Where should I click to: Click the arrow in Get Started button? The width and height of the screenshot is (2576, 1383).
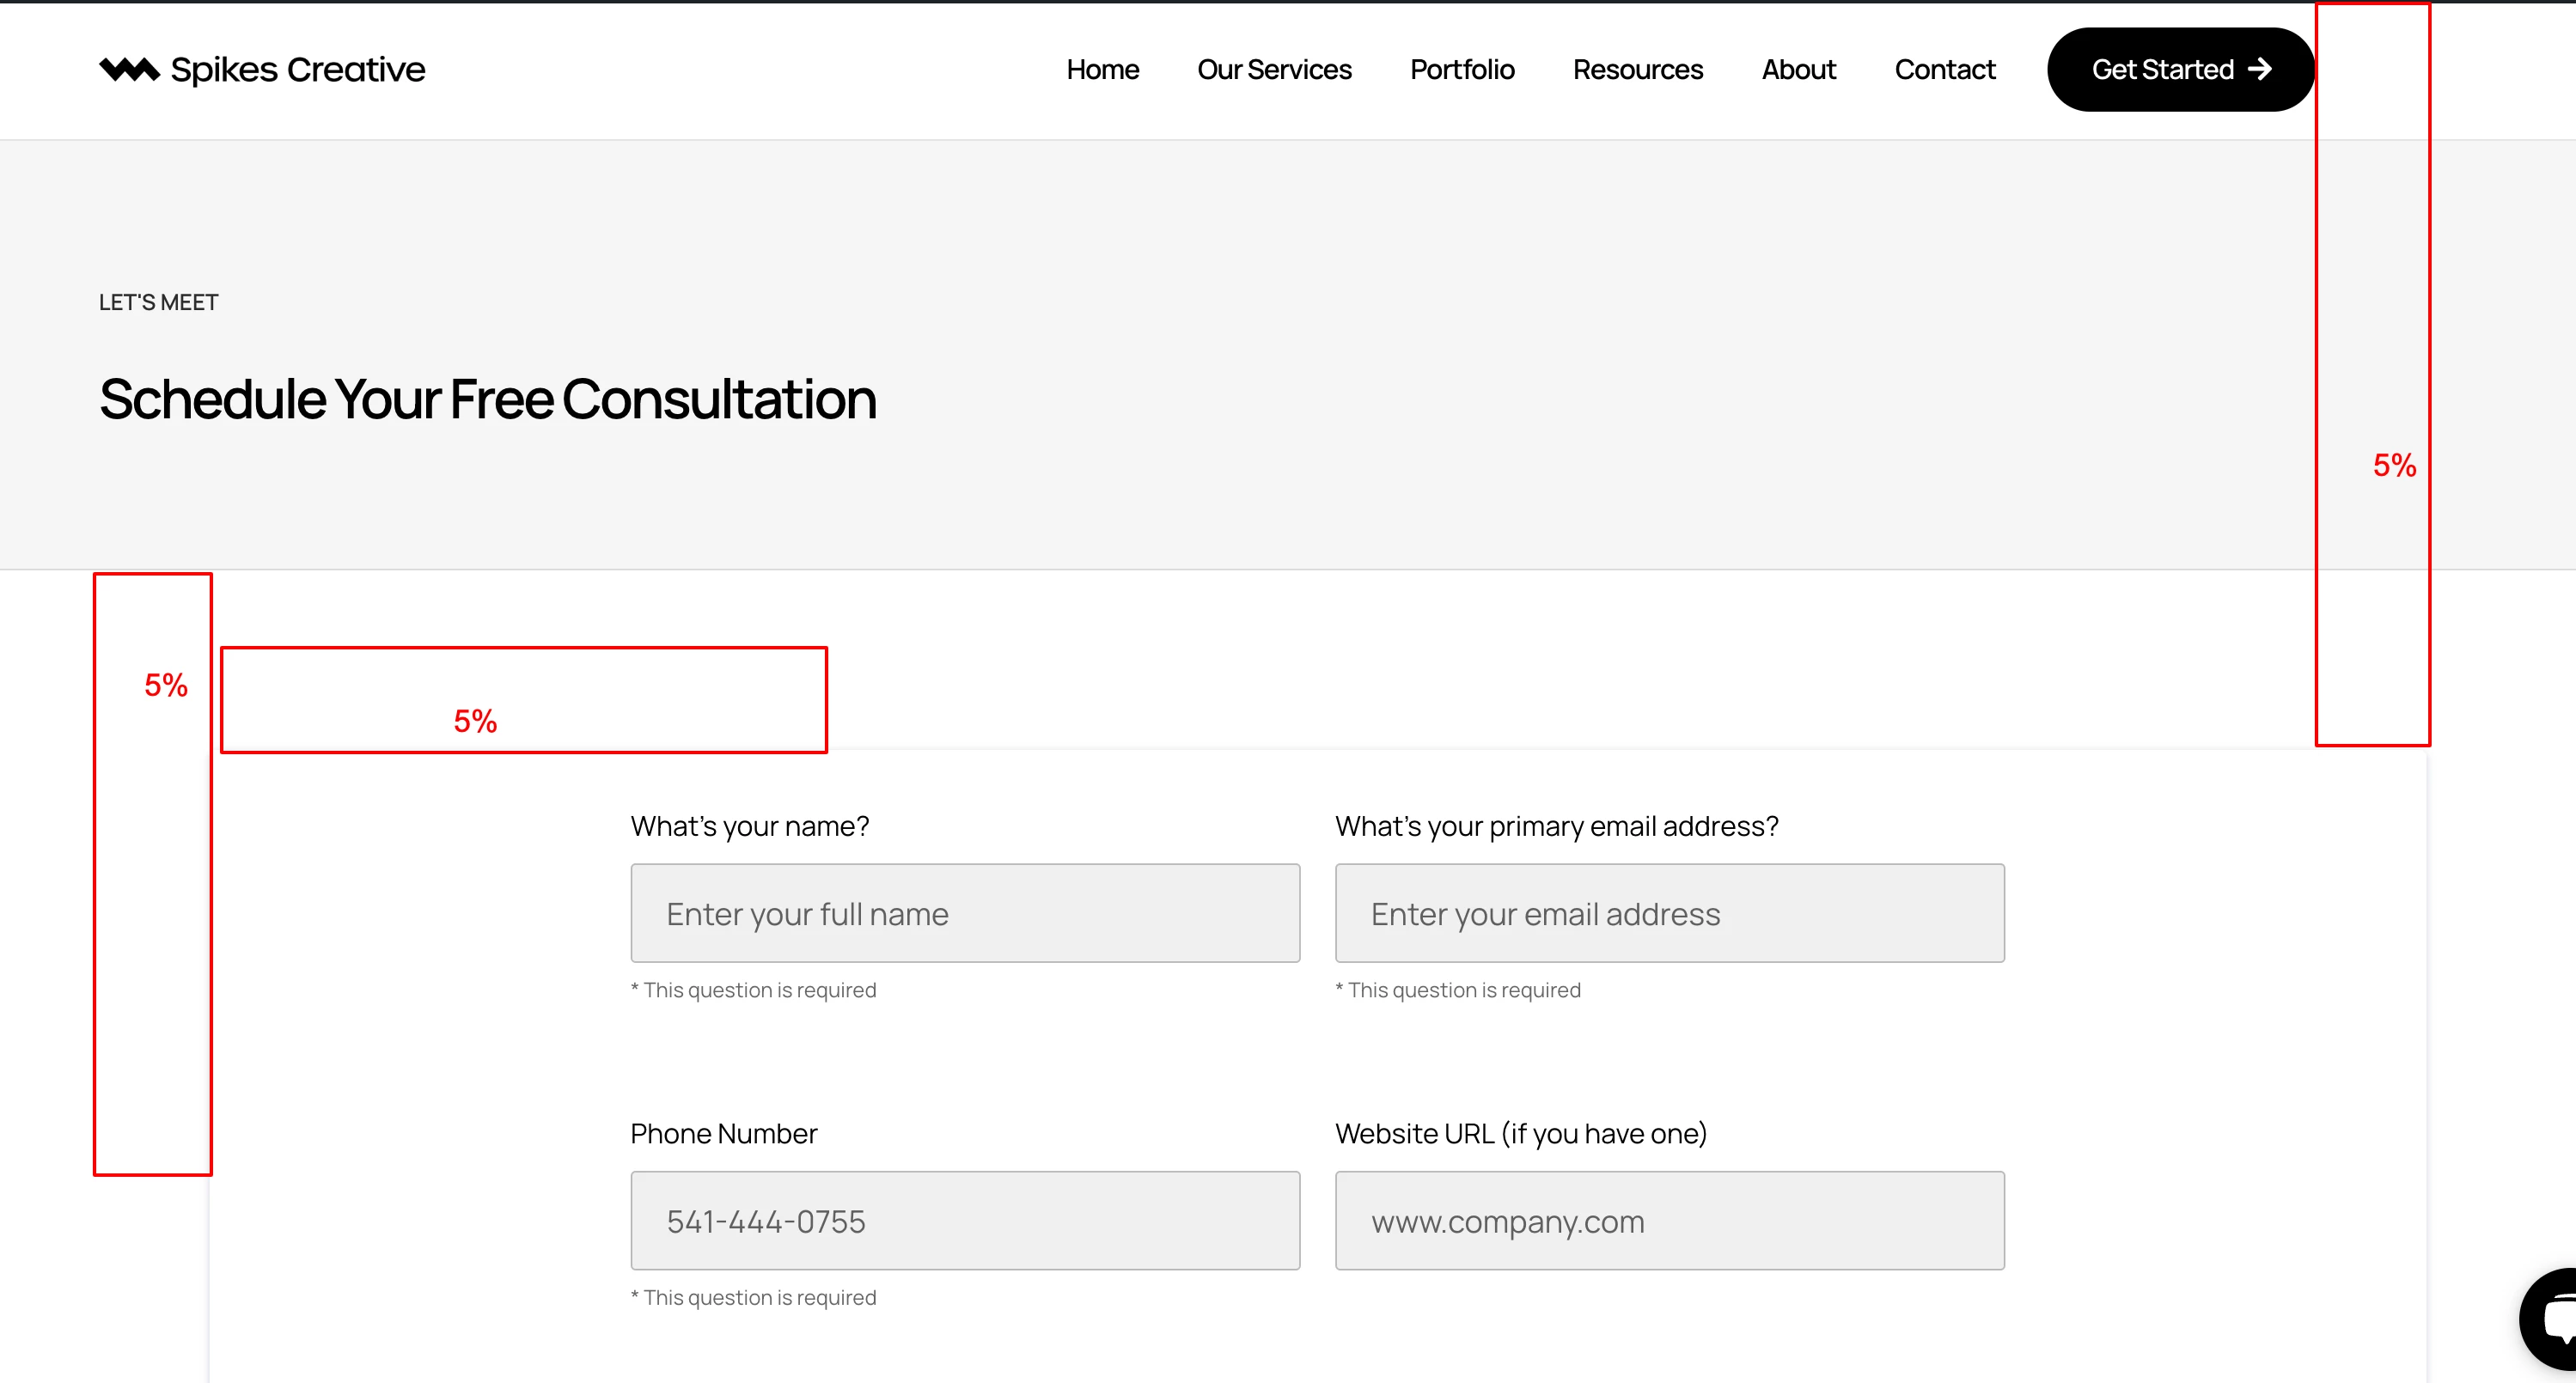(x=2259, y=69)
